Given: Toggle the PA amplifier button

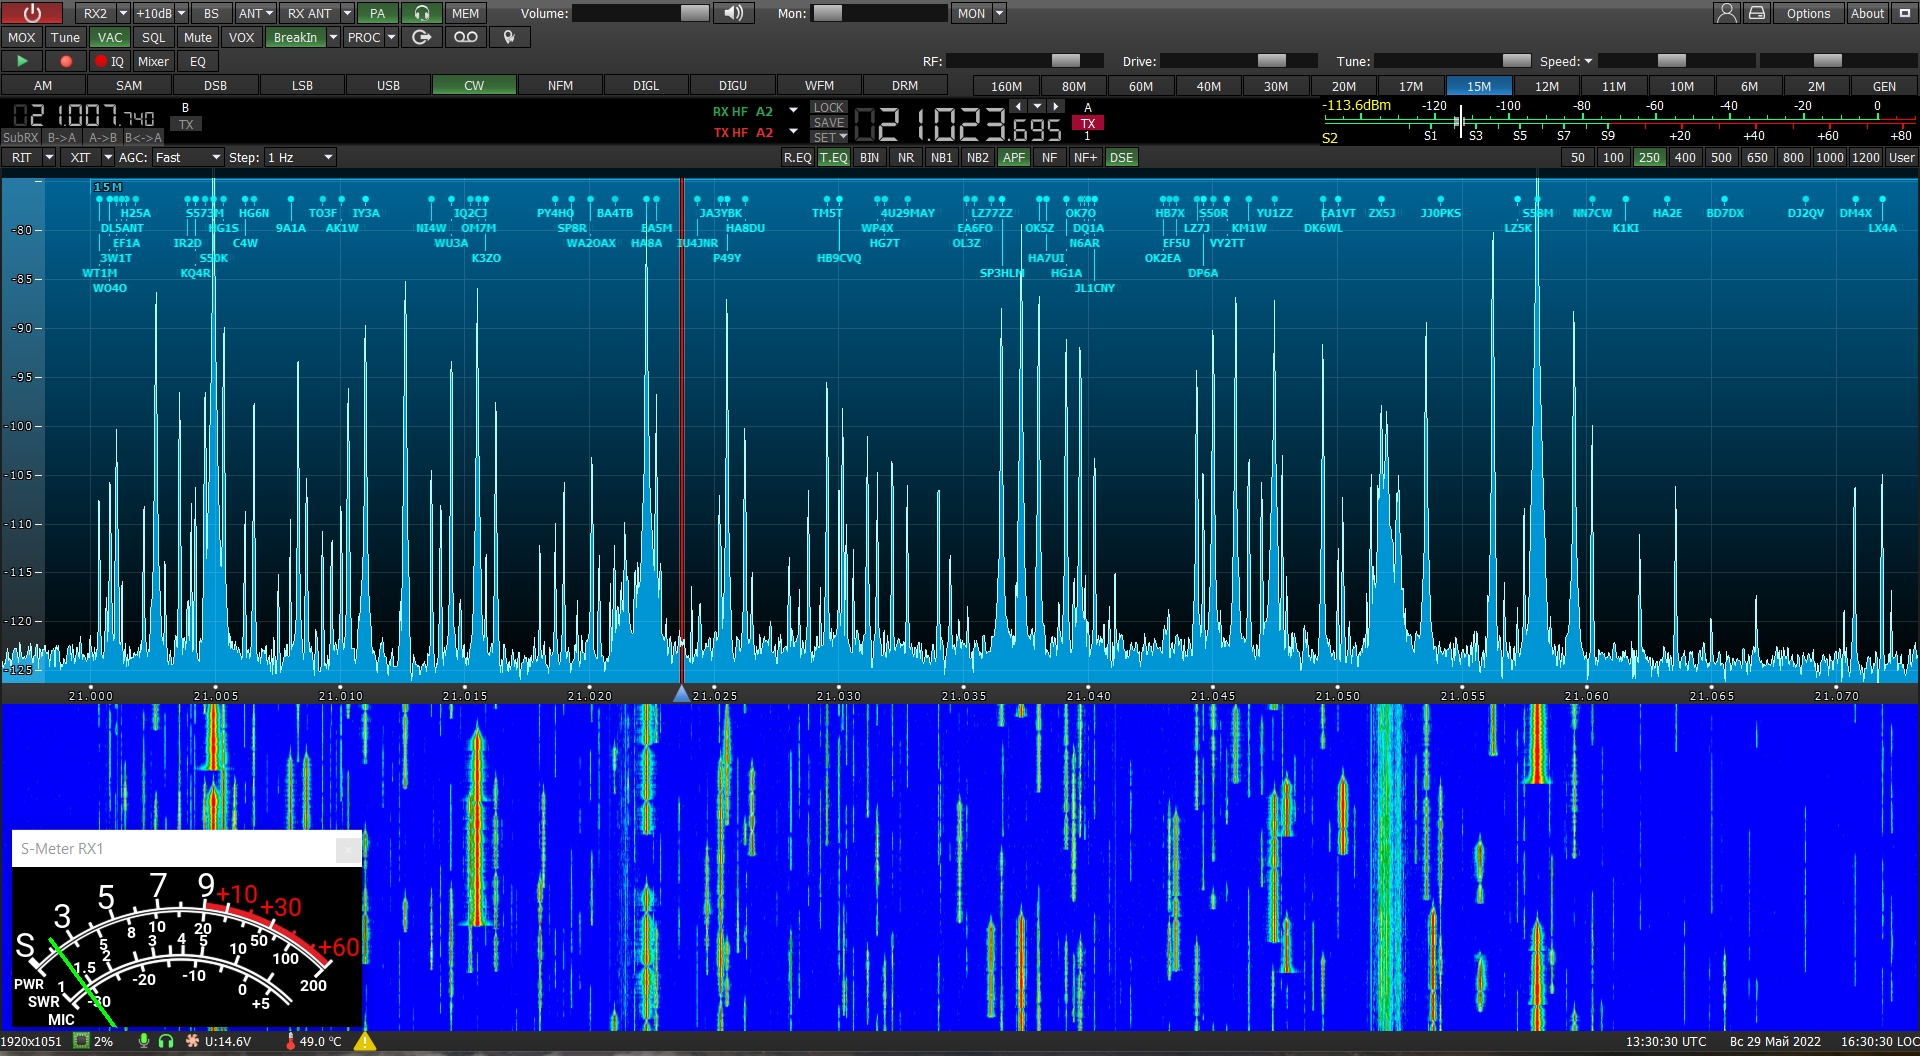Looking at the screenshot, I should 377,13.
